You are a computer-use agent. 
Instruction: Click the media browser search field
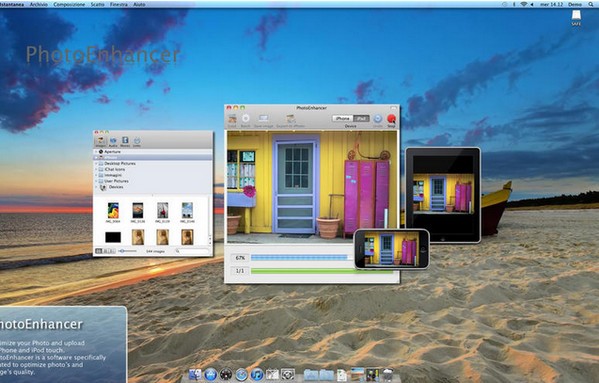tap(192, 251)
